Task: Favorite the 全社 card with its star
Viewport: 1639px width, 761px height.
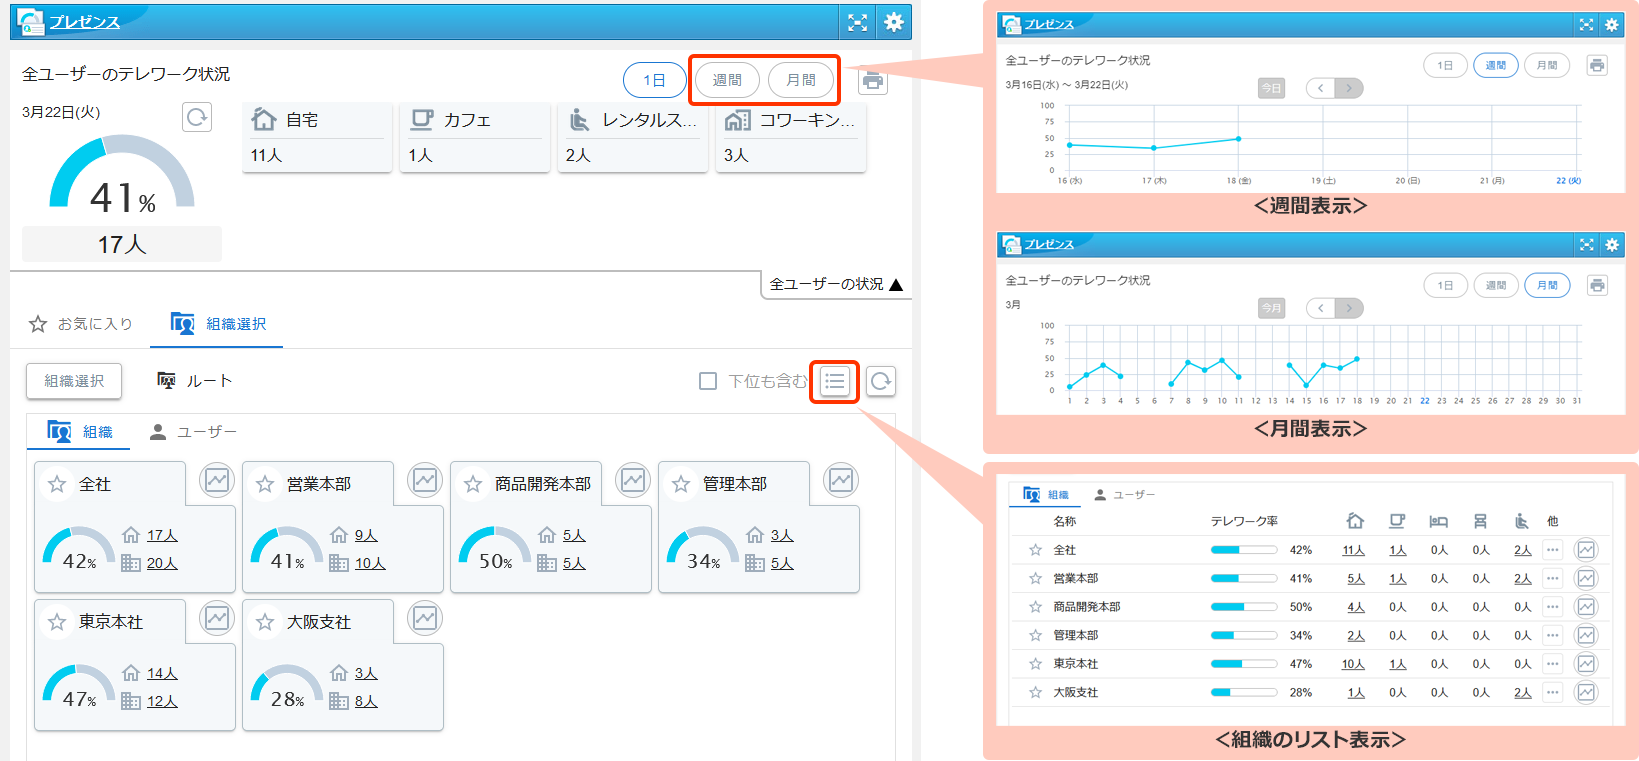Action: 57,484
